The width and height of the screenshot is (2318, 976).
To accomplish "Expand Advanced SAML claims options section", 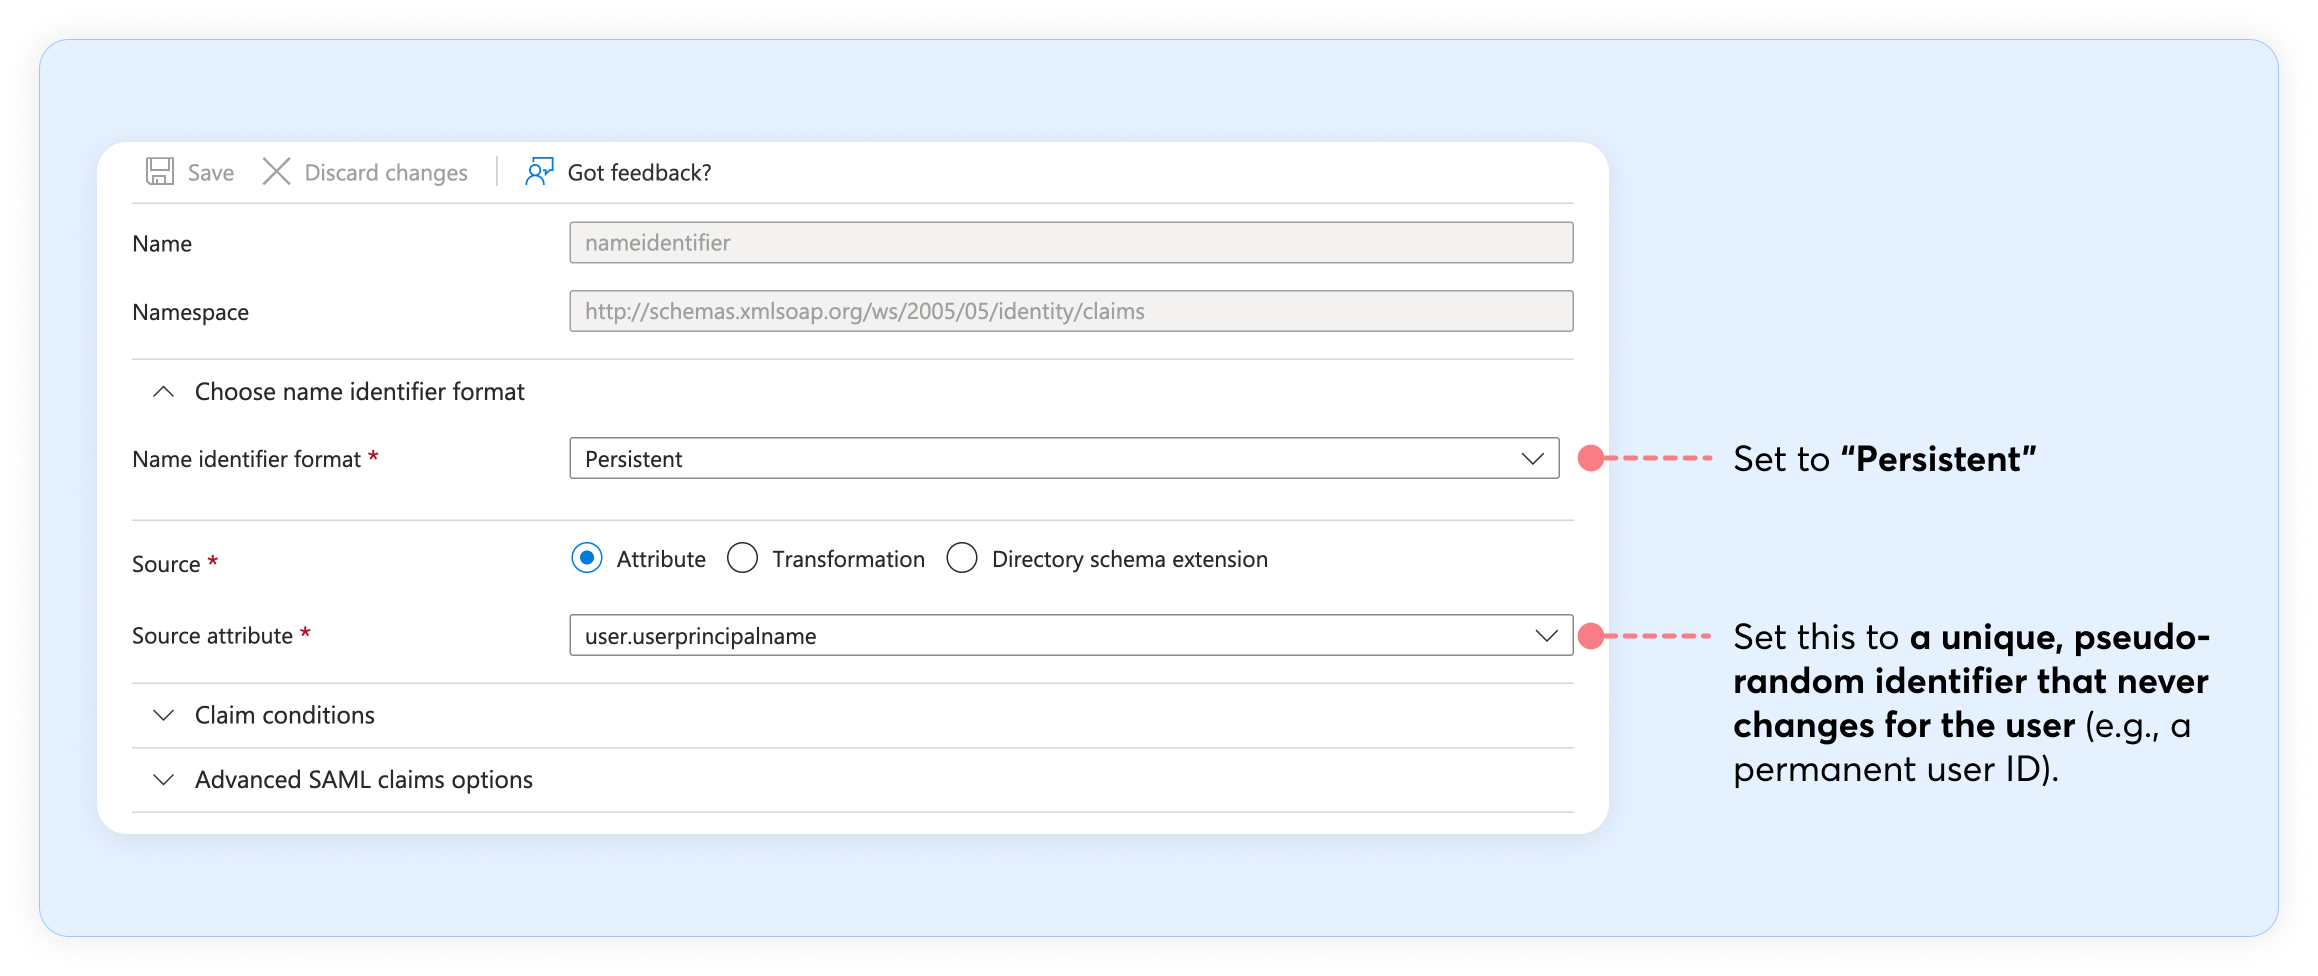I will pos(363,780).
